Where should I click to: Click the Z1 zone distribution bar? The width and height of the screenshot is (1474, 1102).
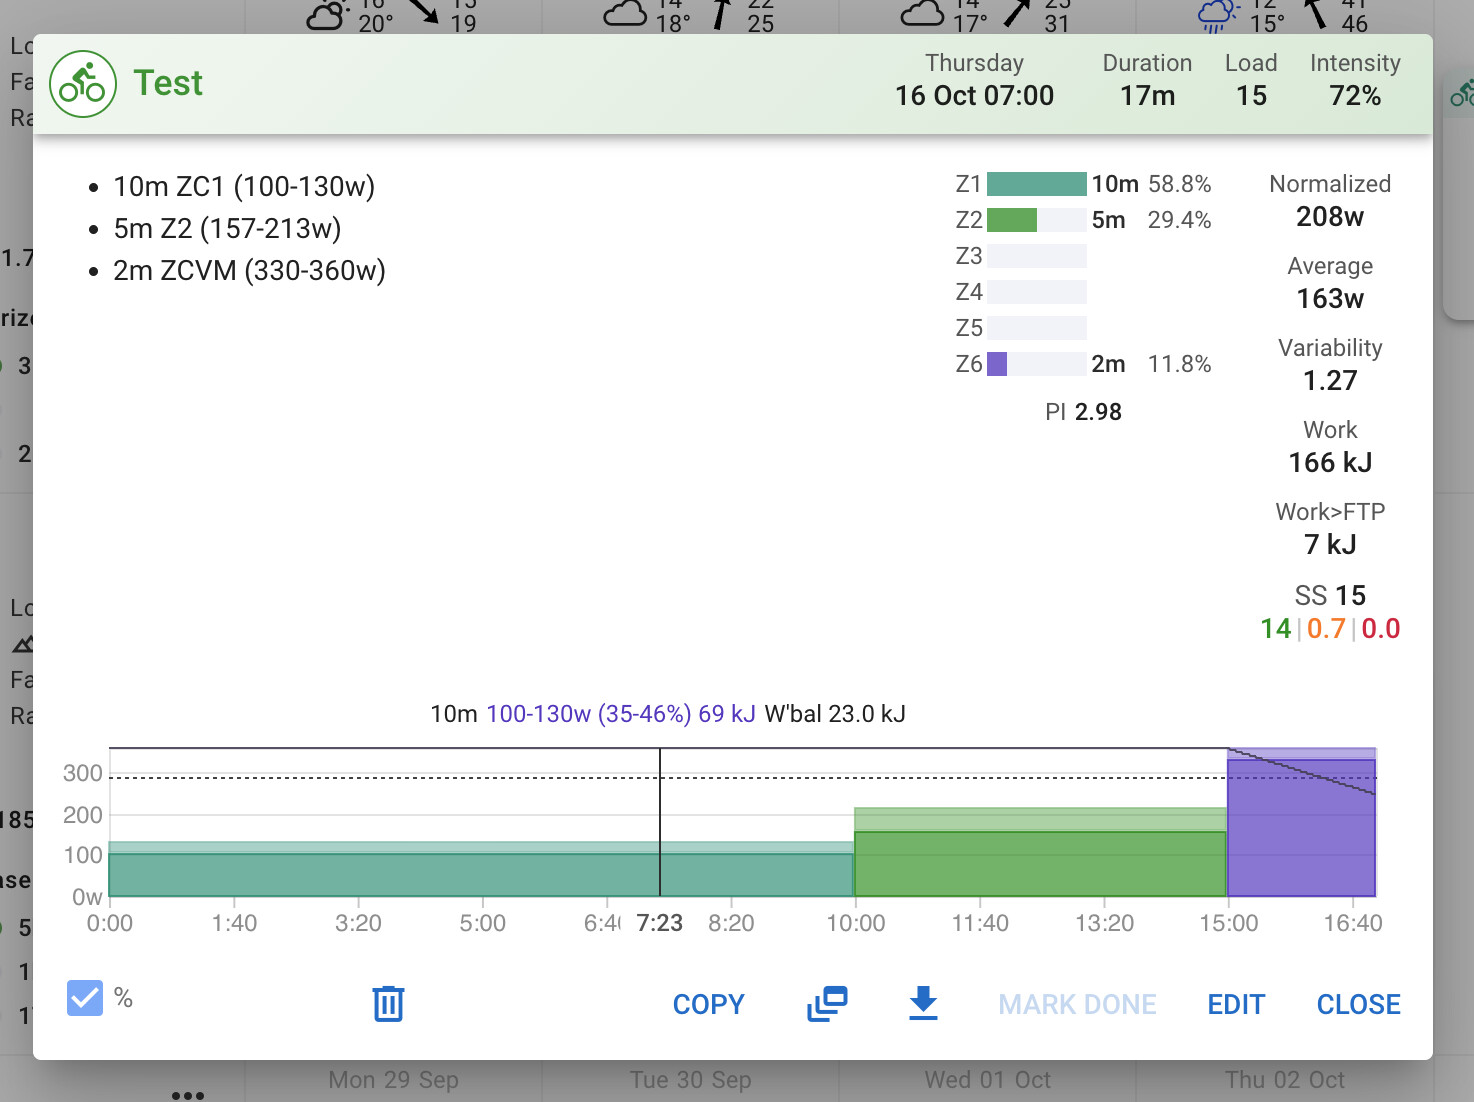(x=1036, y=184)
